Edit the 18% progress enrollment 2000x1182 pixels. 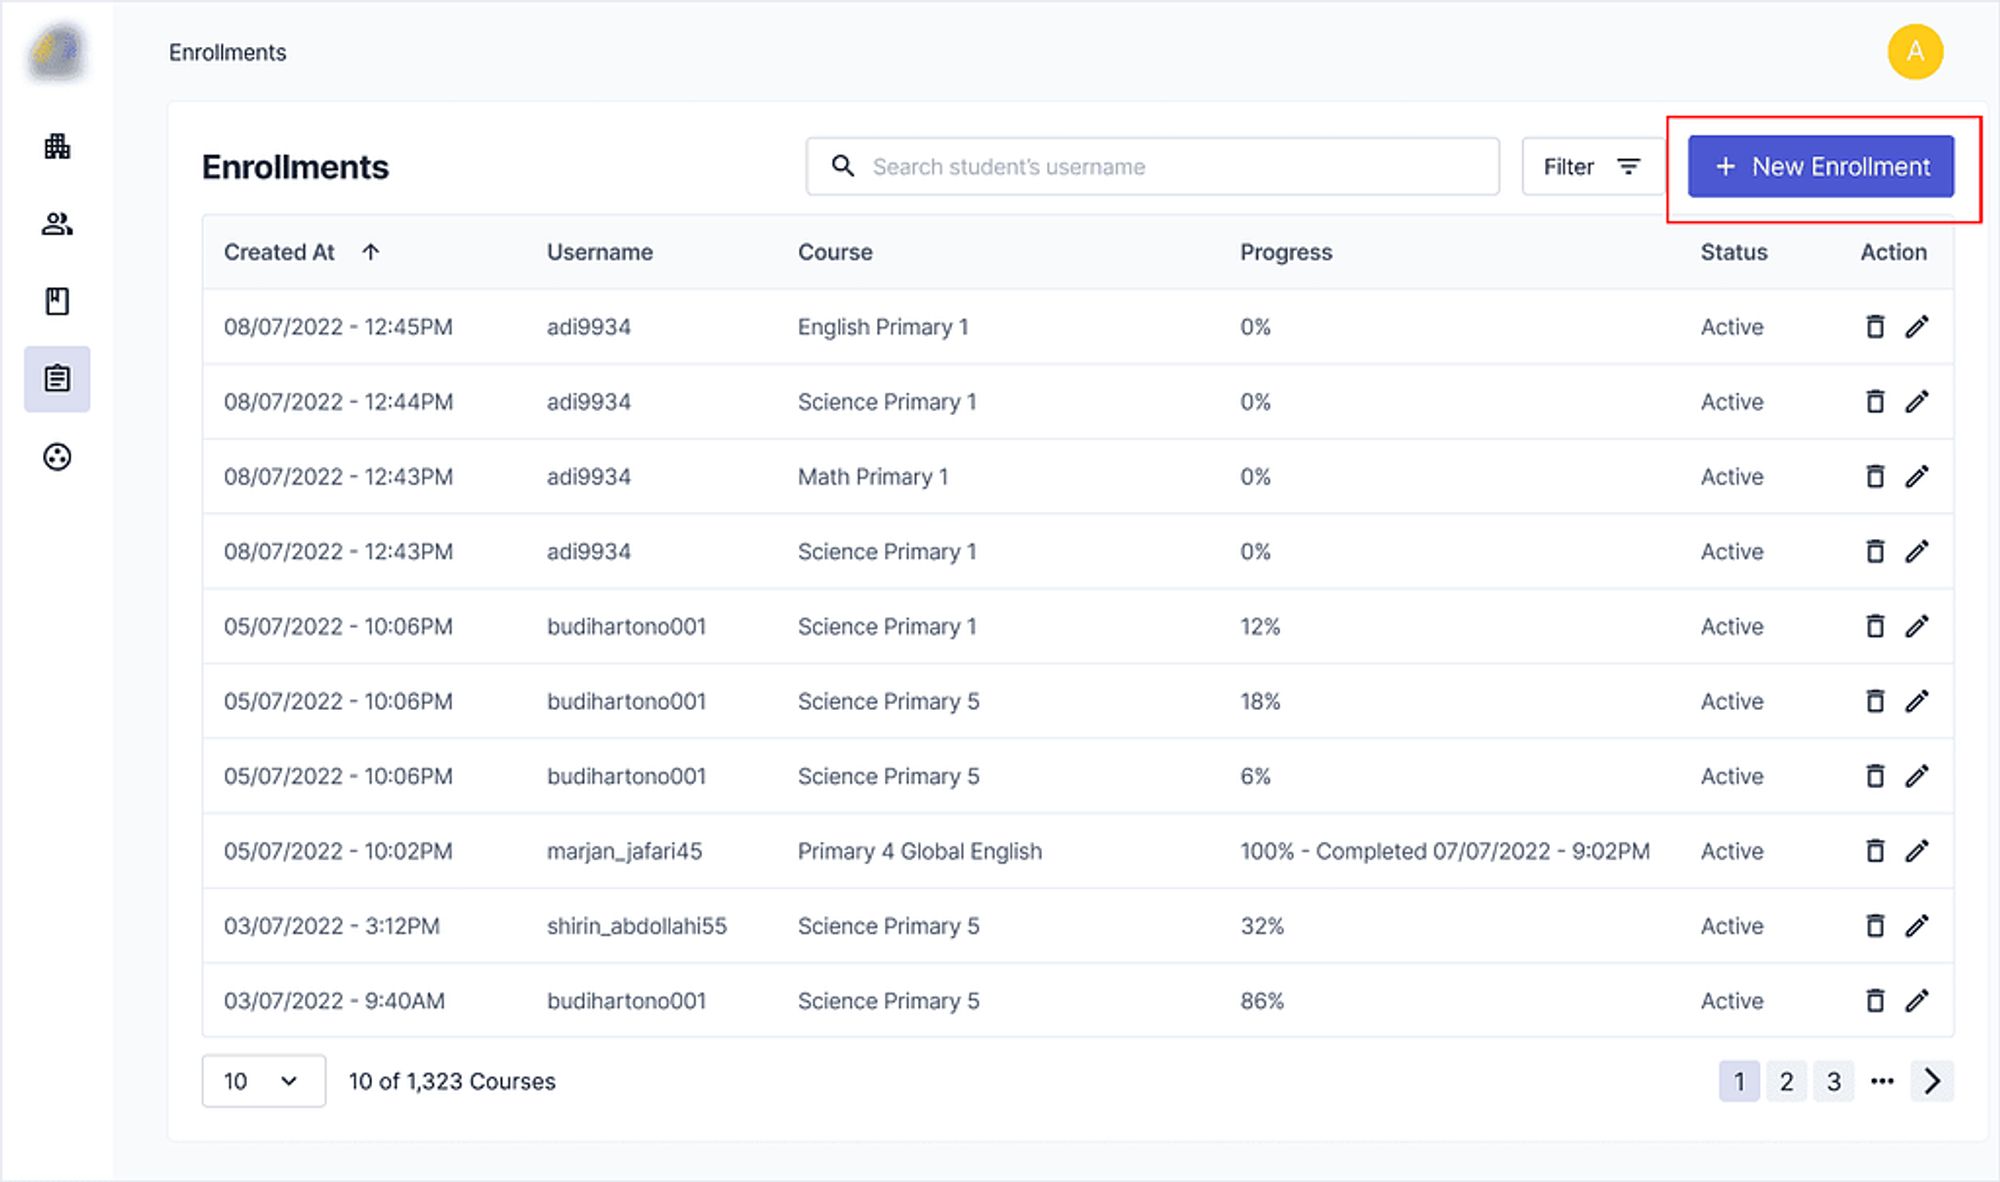click(1917, 701)
